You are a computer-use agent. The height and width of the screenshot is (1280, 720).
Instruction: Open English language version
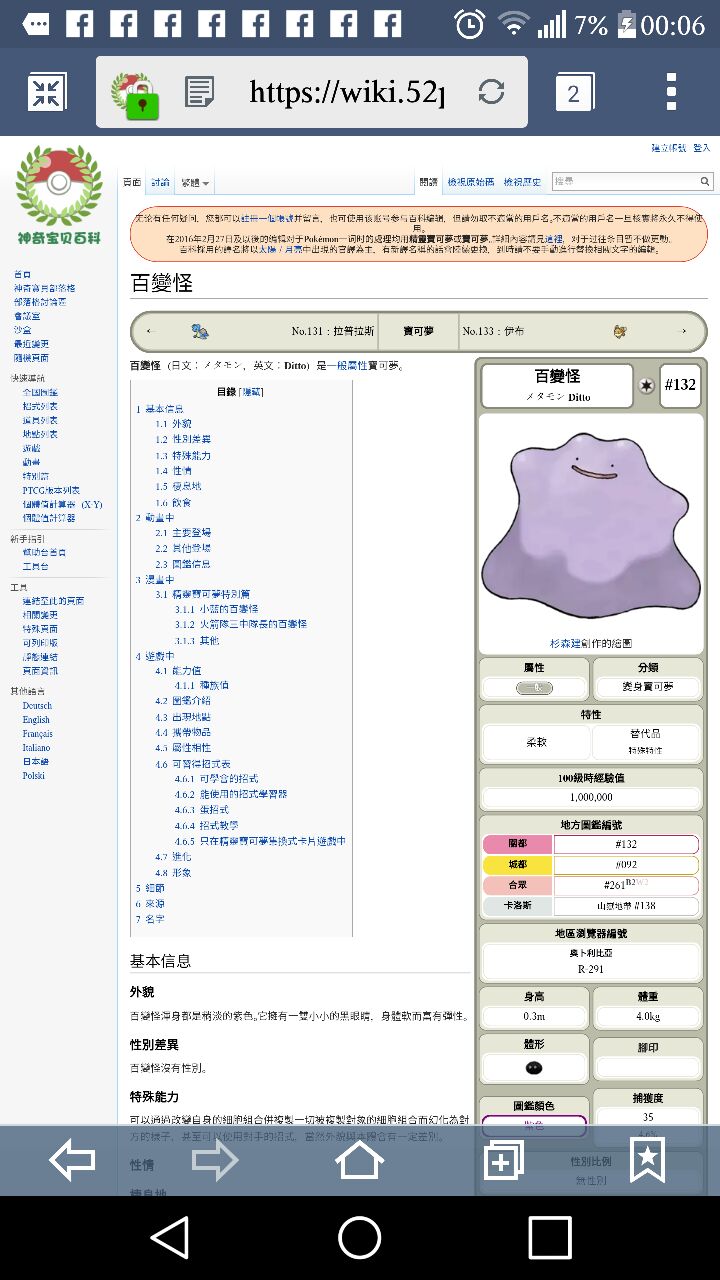coord(36,720)
